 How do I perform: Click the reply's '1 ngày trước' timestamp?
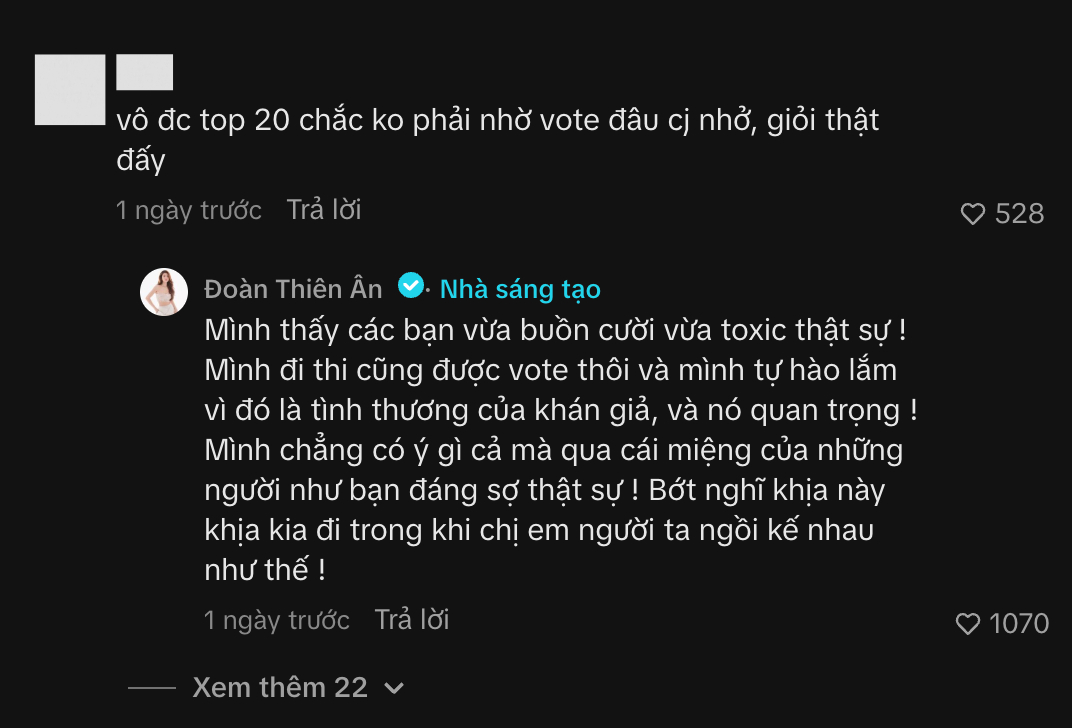pyautogui.click(x=277, y=621)
